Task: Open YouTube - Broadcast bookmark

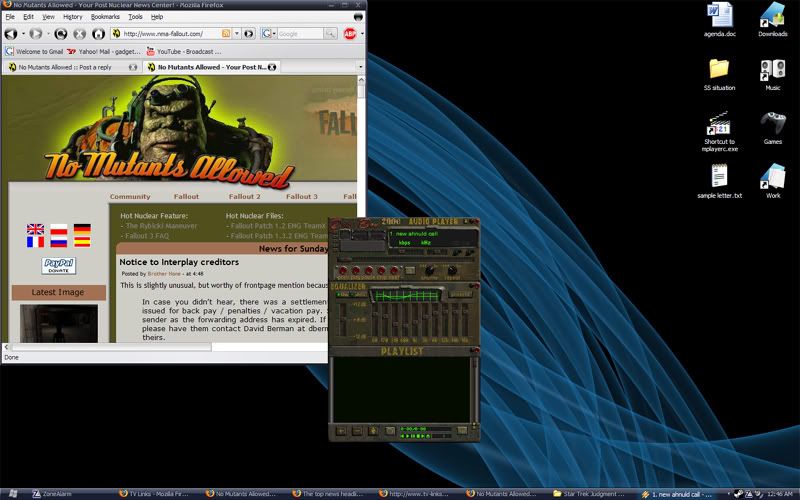Action: click(x=184, y=52)
